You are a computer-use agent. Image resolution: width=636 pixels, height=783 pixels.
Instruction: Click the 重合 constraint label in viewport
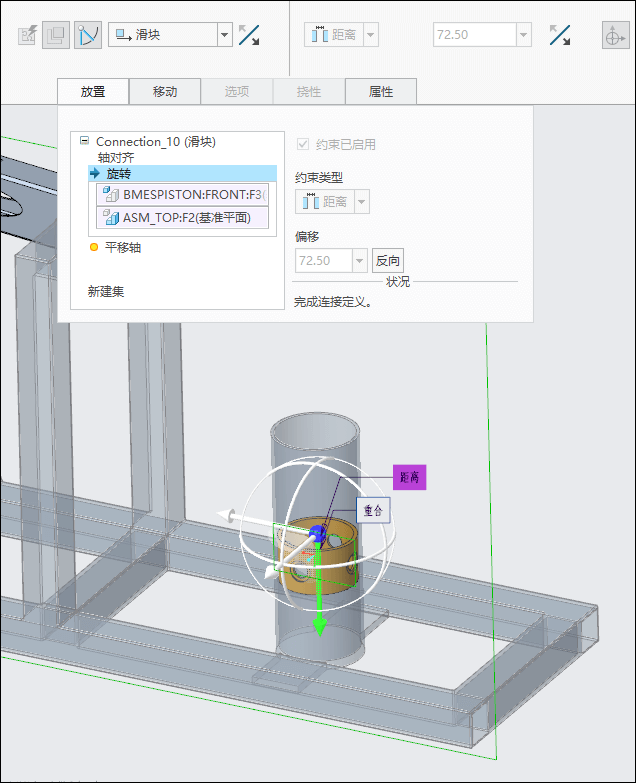(x=373, y=510)
